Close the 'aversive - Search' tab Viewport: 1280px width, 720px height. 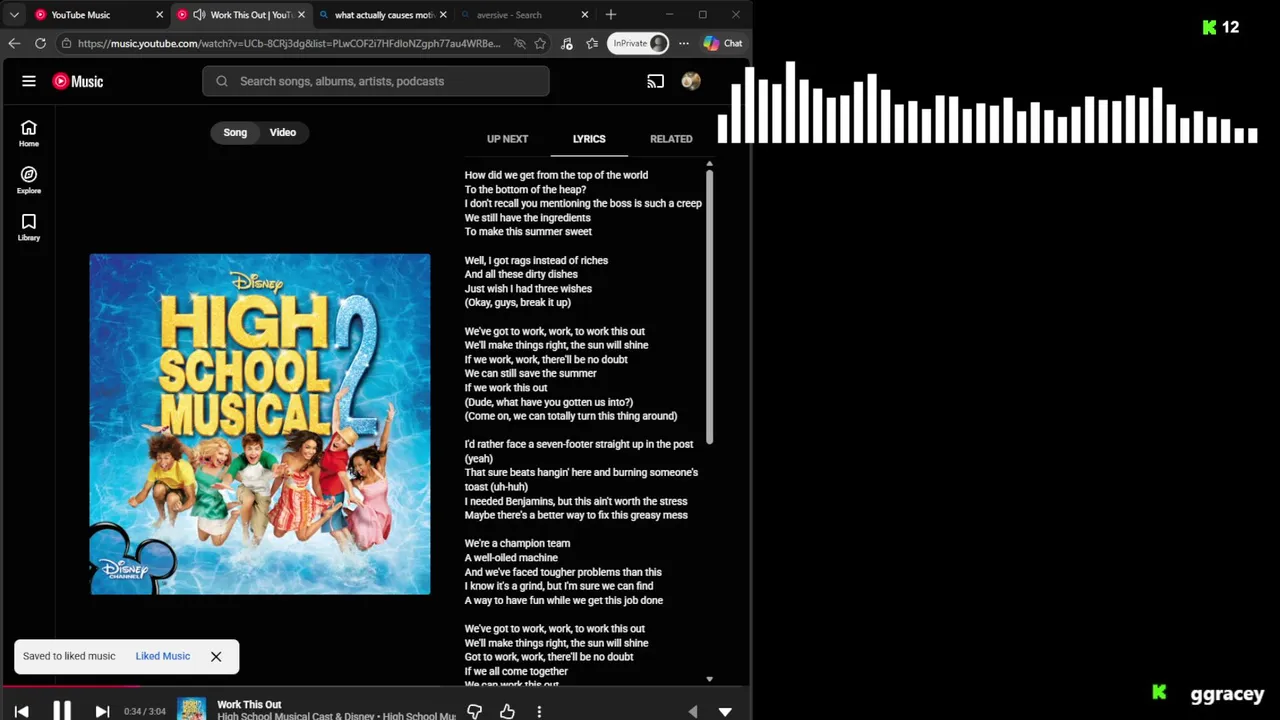(585, 15)
